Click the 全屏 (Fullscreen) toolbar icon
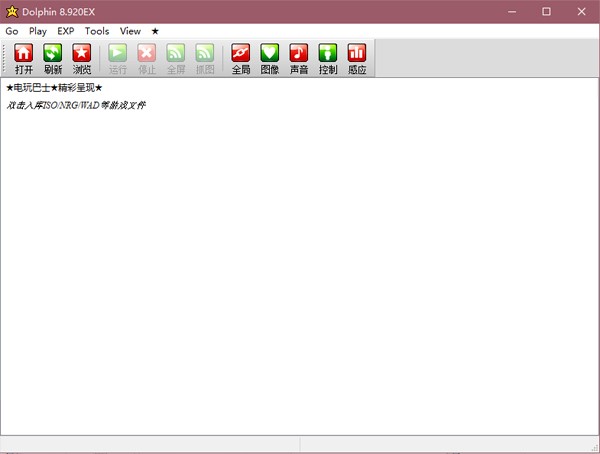The height and width of the screenshot is (454, 600). coord(176,53)
